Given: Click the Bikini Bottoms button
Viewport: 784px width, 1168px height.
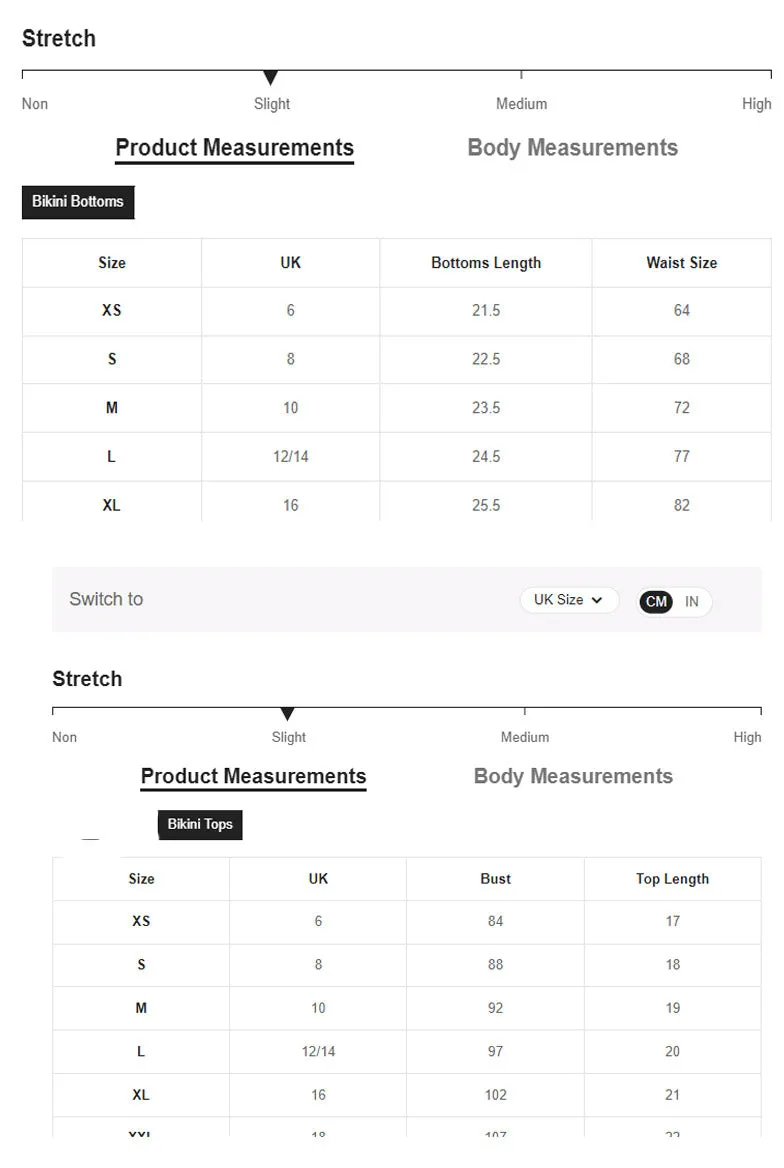Looking at the screenshot, I should (78, 202).
